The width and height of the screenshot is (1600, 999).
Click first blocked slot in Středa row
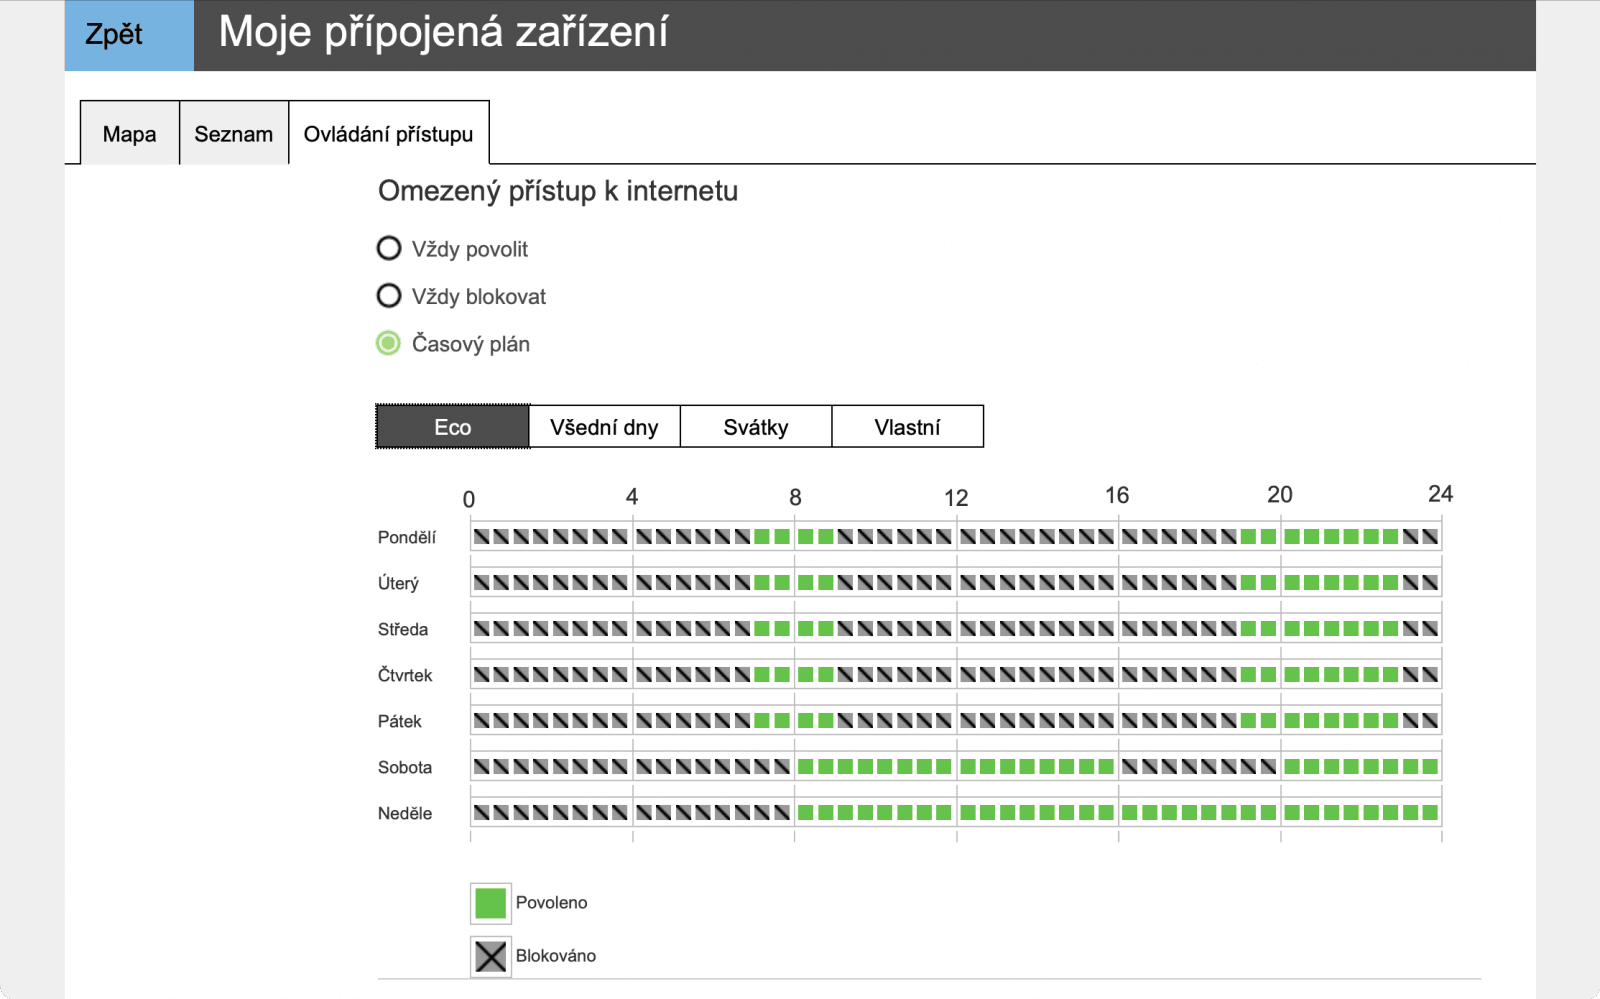coord(482,629)
